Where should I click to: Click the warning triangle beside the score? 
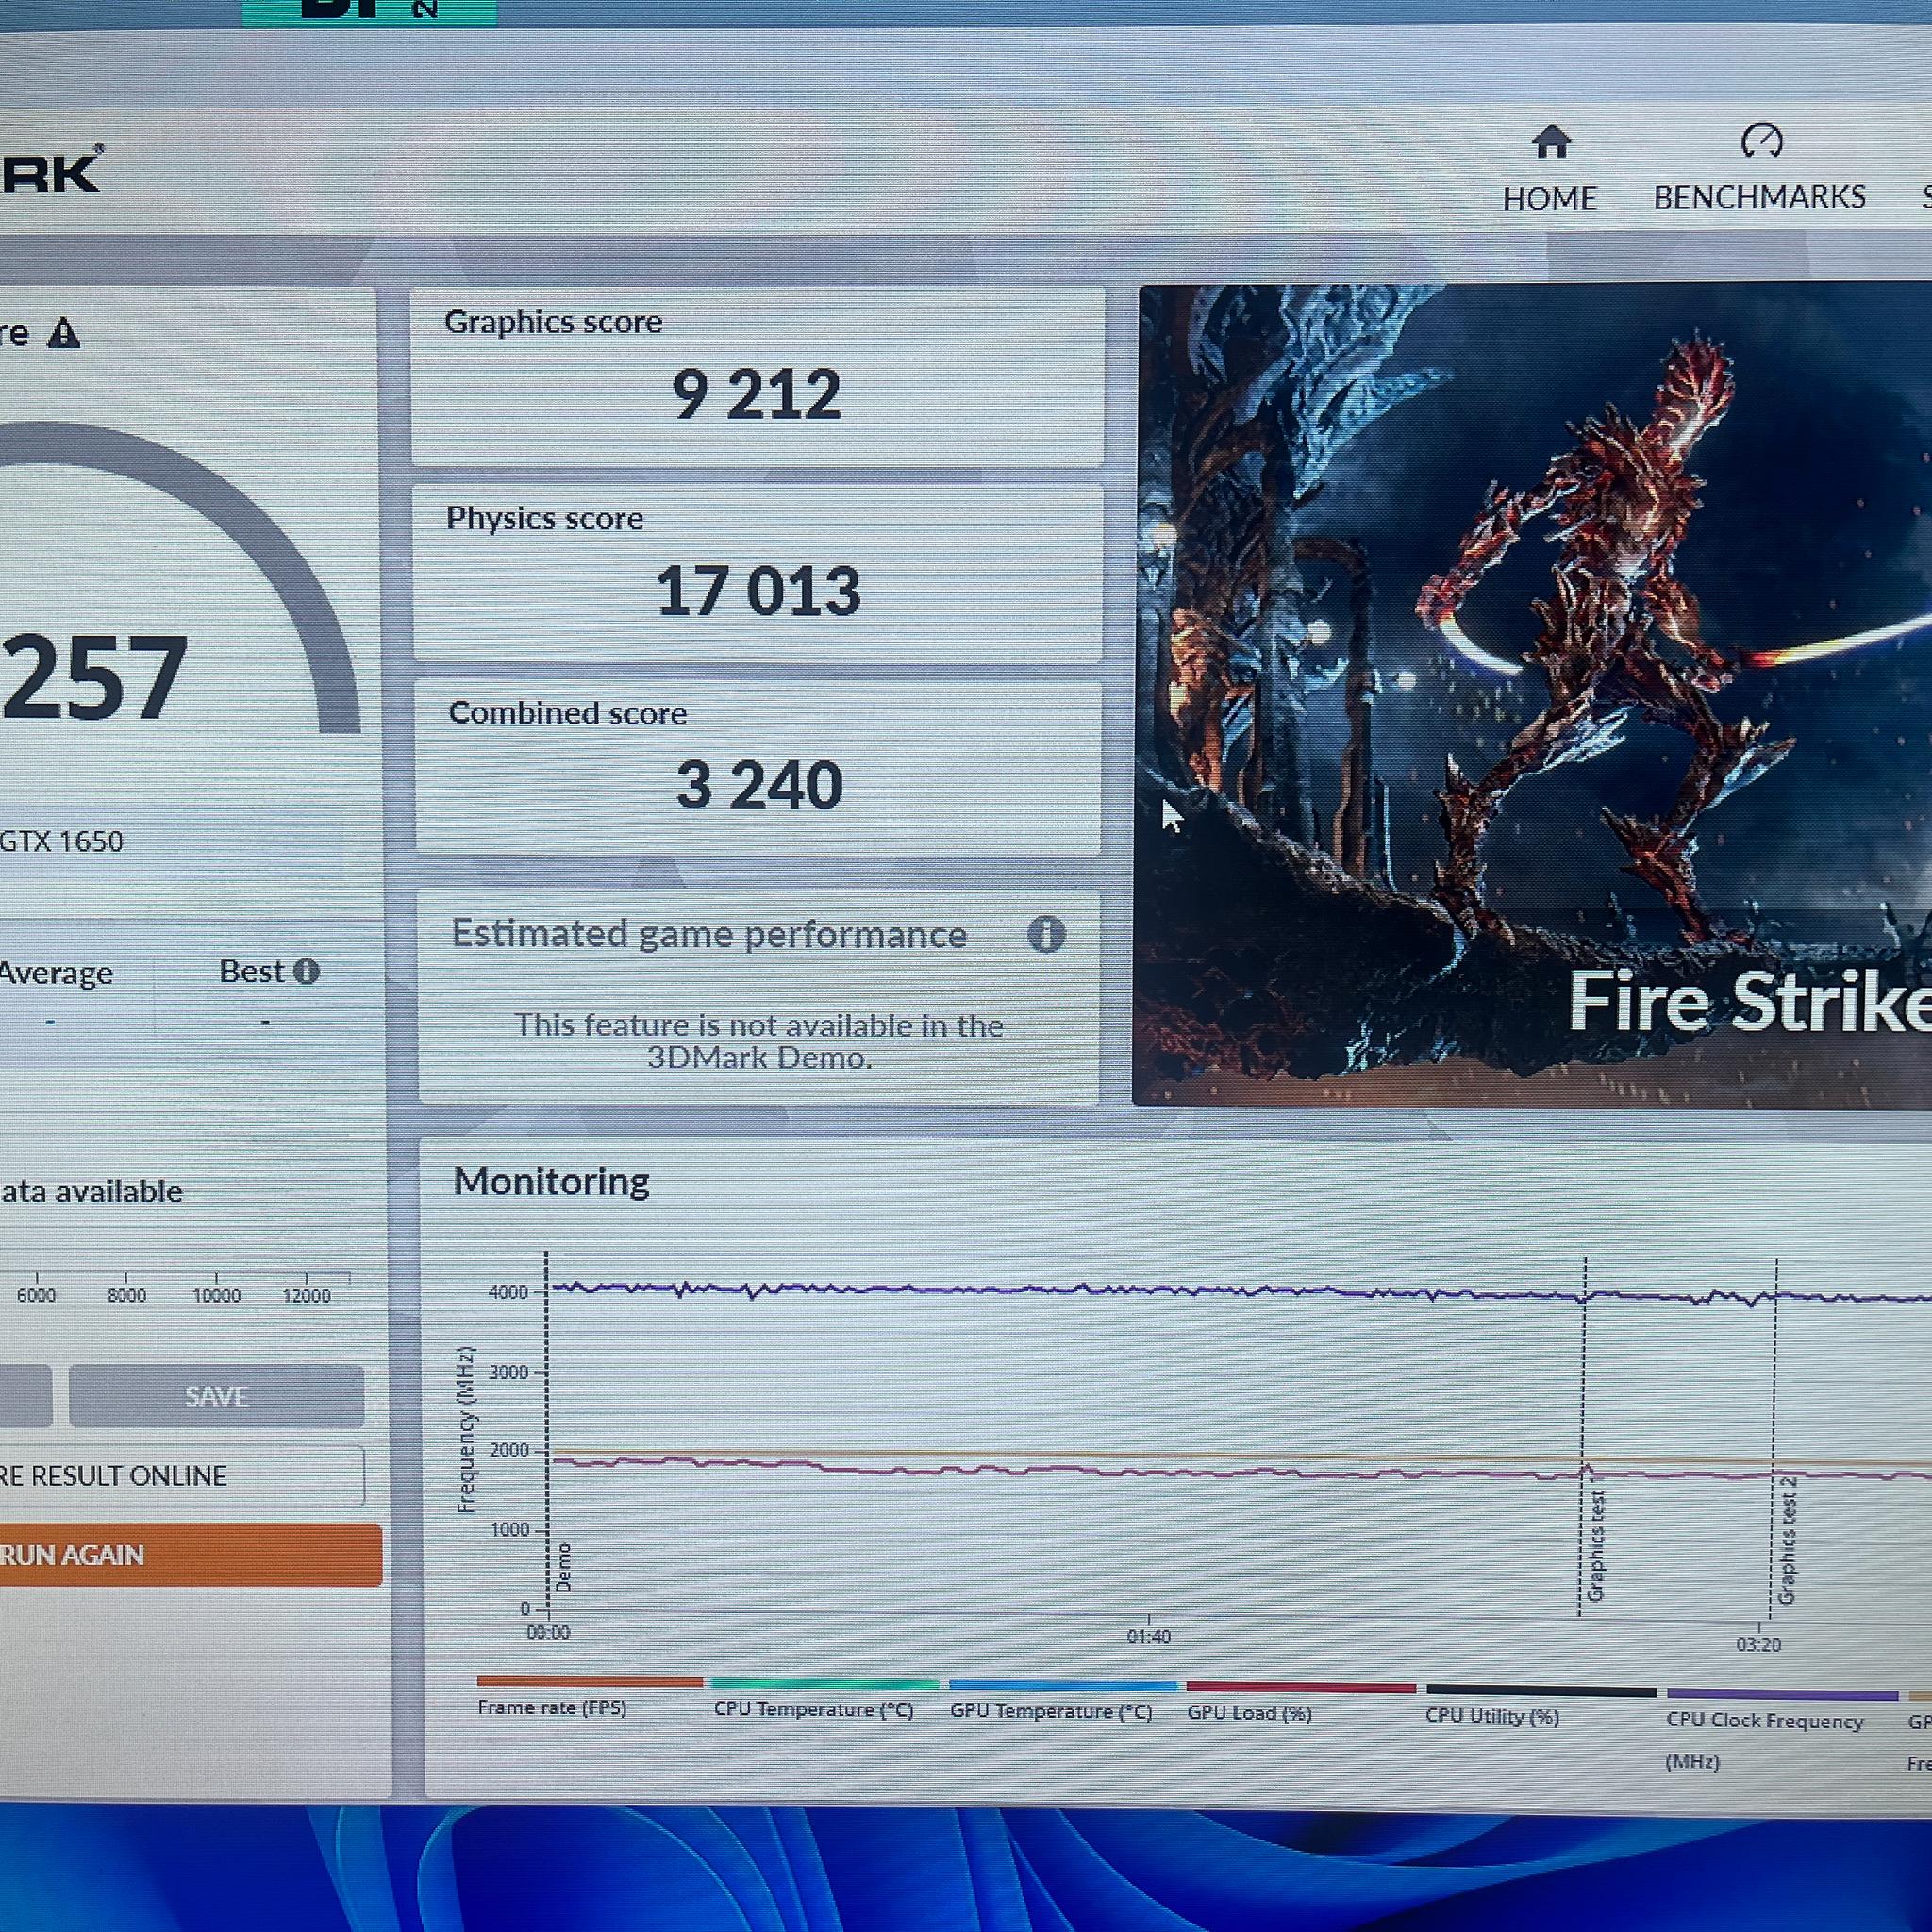[64, 333]
